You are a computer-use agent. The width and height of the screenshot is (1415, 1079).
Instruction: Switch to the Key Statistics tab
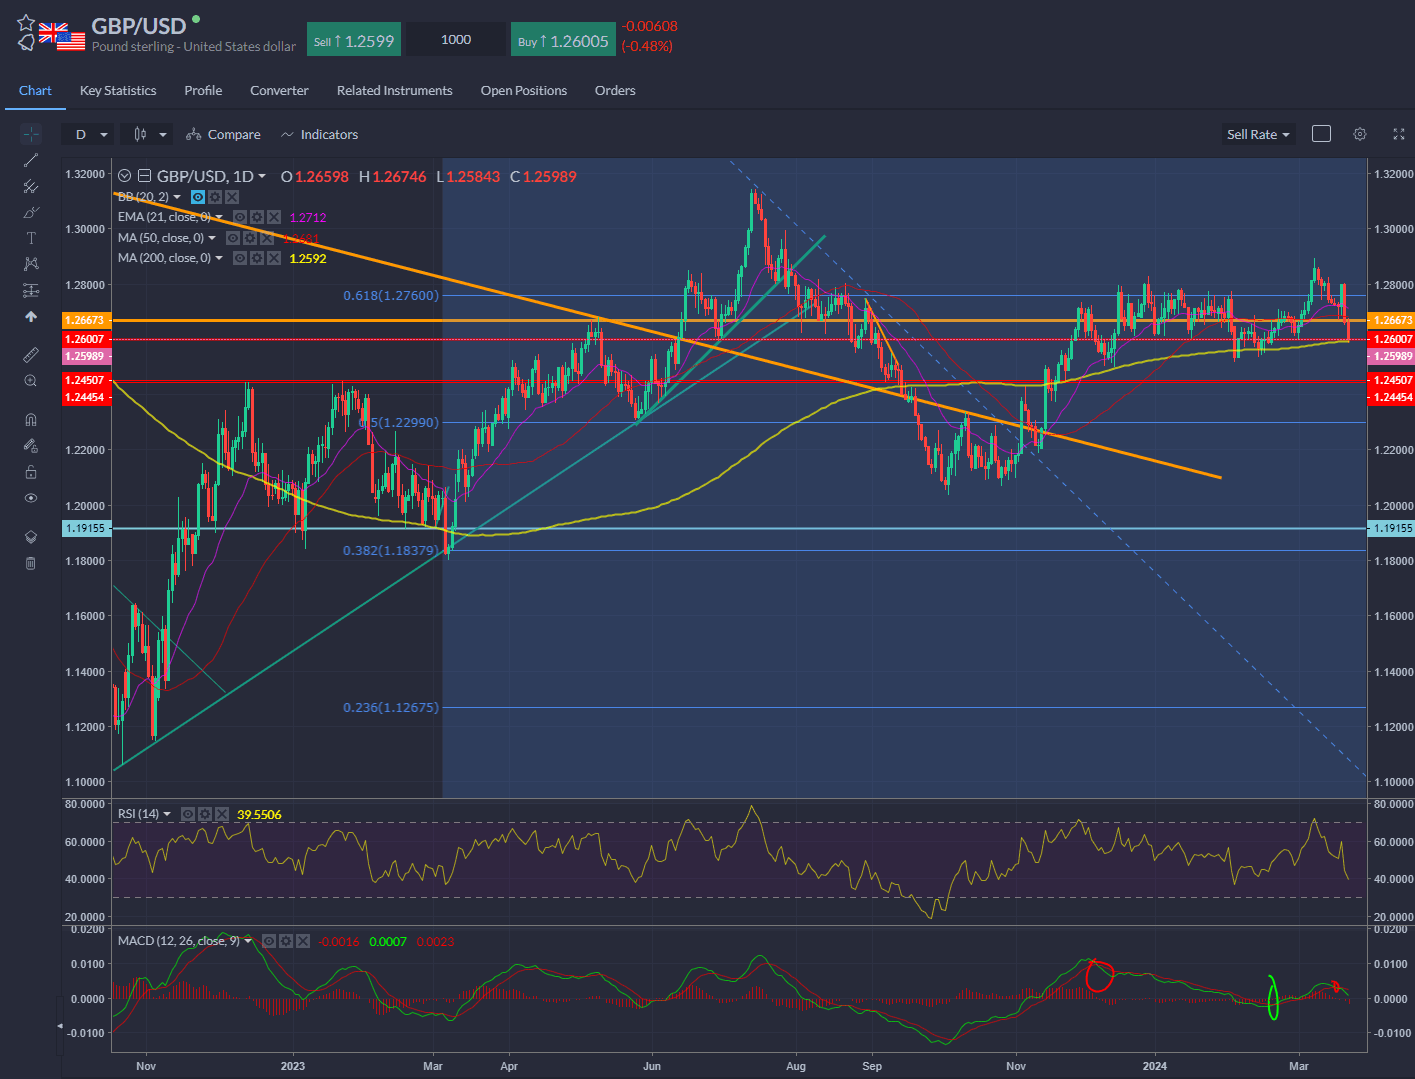pyautogui.click(x=118, y=90)
